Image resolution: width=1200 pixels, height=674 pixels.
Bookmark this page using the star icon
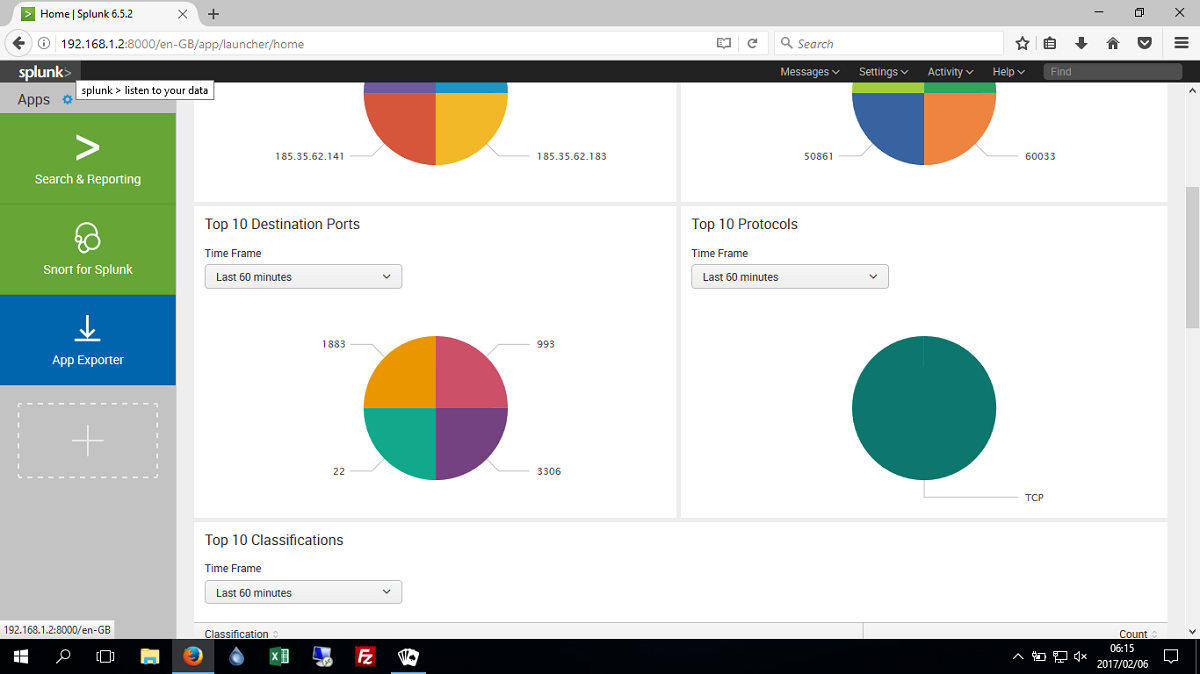[x=1022, y=43]
